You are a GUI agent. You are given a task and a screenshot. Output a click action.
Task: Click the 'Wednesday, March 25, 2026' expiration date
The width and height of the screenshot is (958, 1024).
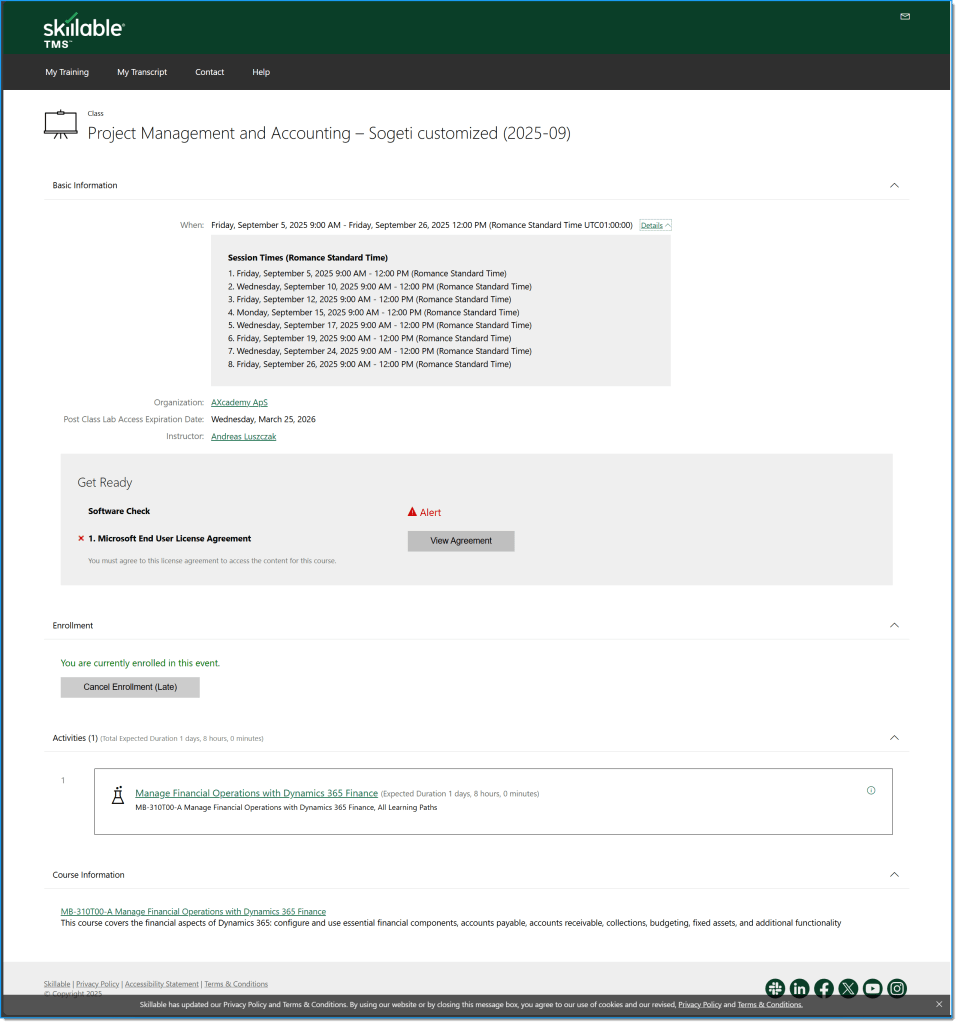point(263,419)
